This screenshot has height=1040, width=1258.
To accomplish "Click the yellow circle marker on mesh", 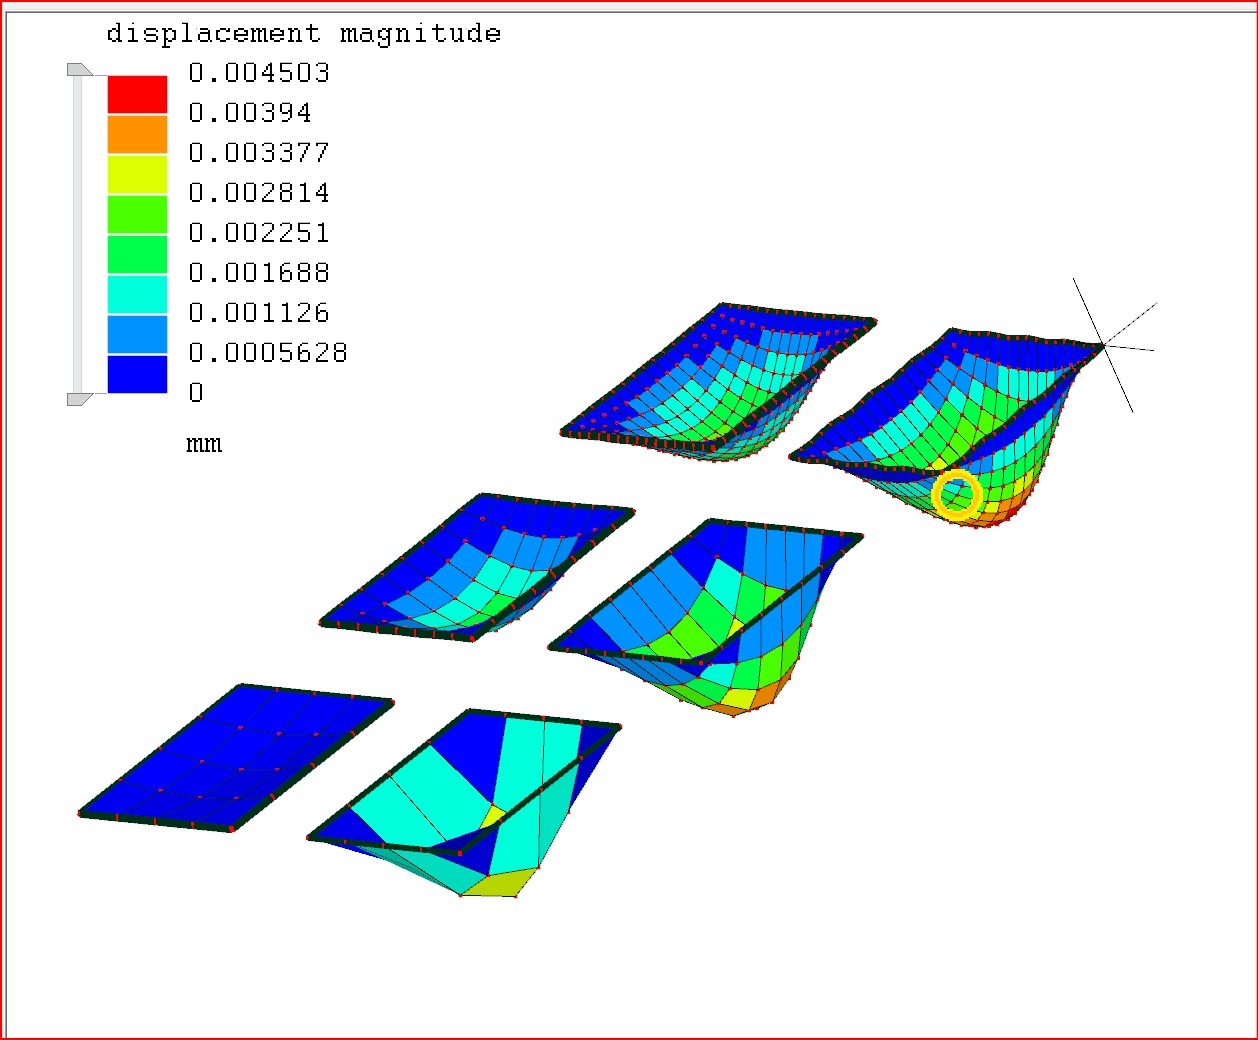I will click(x=956, y=495).
